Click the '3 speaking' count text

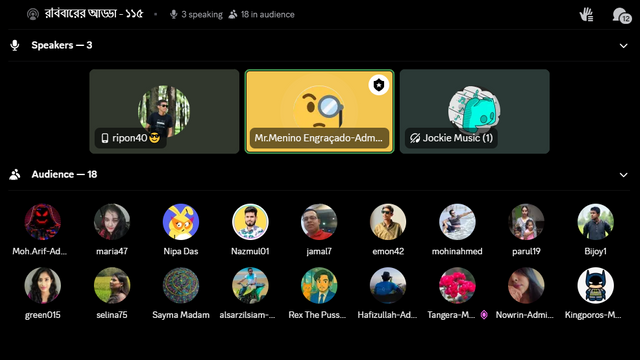click(202, 15)
